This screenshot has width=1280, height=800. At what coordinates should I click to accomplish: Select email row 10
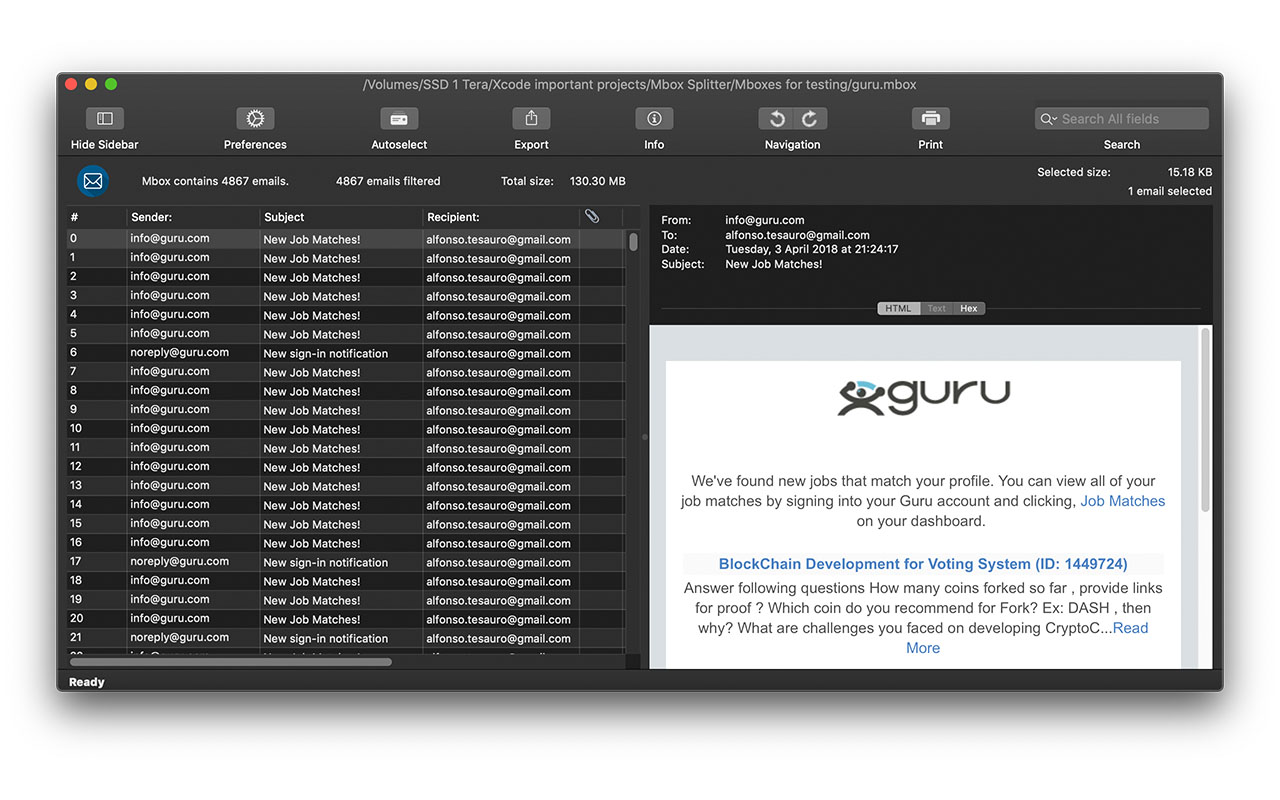click(346, 429)
